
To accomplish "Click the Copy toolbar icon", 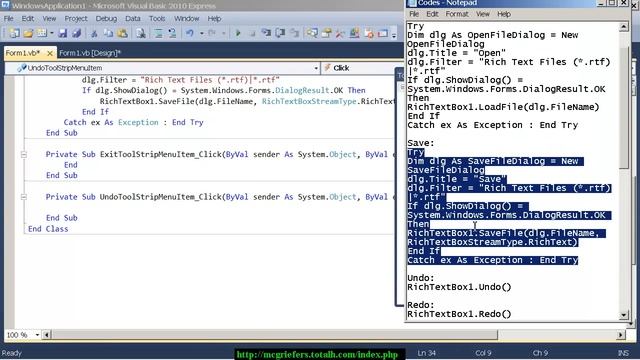I will [108, 33].
